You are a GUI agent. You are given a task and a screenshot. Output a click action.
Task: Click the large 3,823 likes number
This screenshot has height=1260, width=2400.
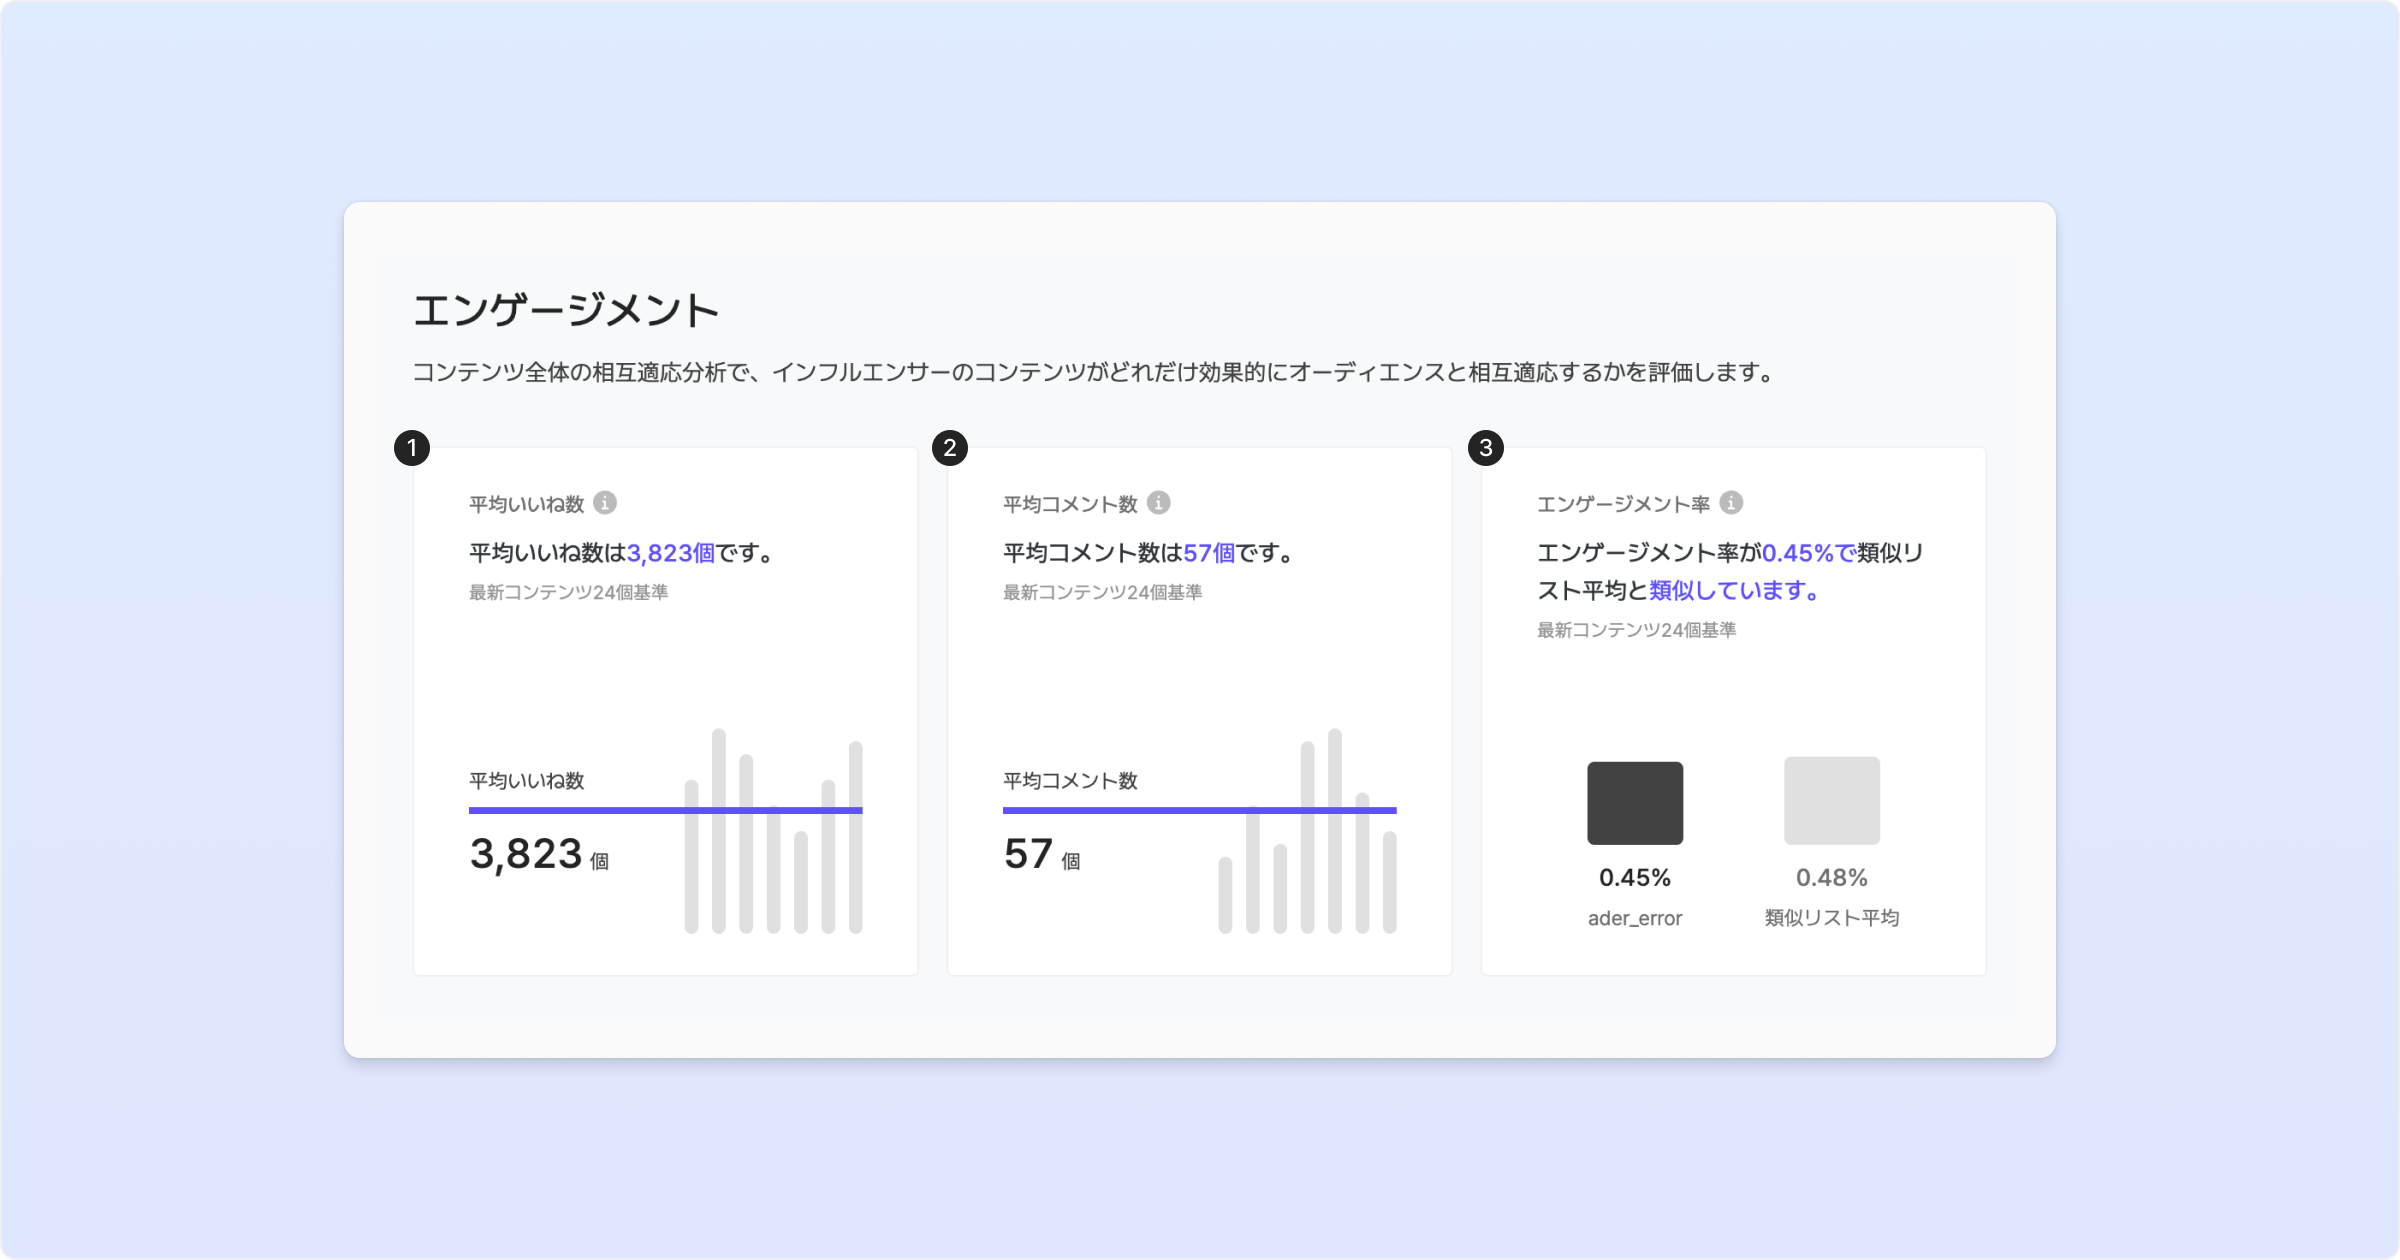click(526, 854)
